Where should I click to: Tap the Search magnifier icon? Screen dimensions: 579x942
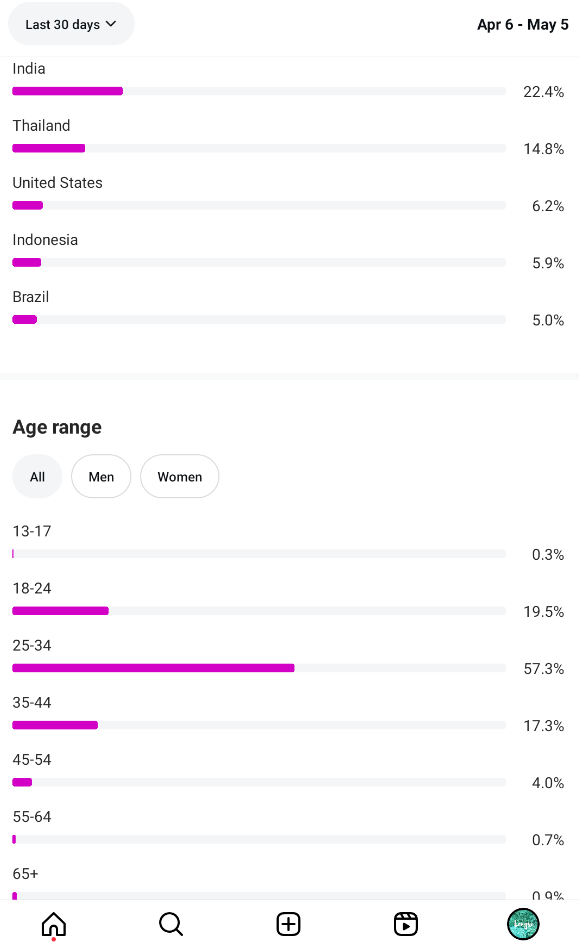pos(171,924)
